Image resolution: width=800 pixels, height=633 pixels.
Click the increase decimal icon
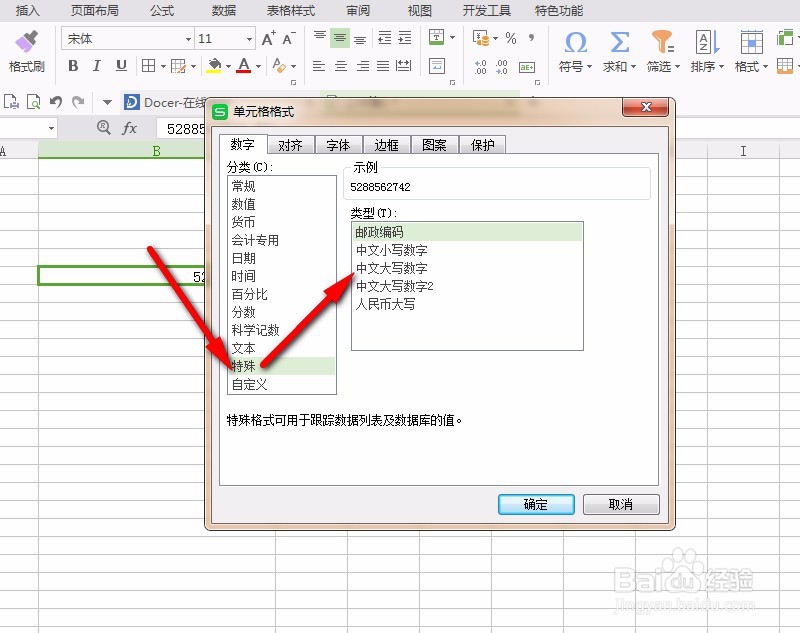coord(480,66)
